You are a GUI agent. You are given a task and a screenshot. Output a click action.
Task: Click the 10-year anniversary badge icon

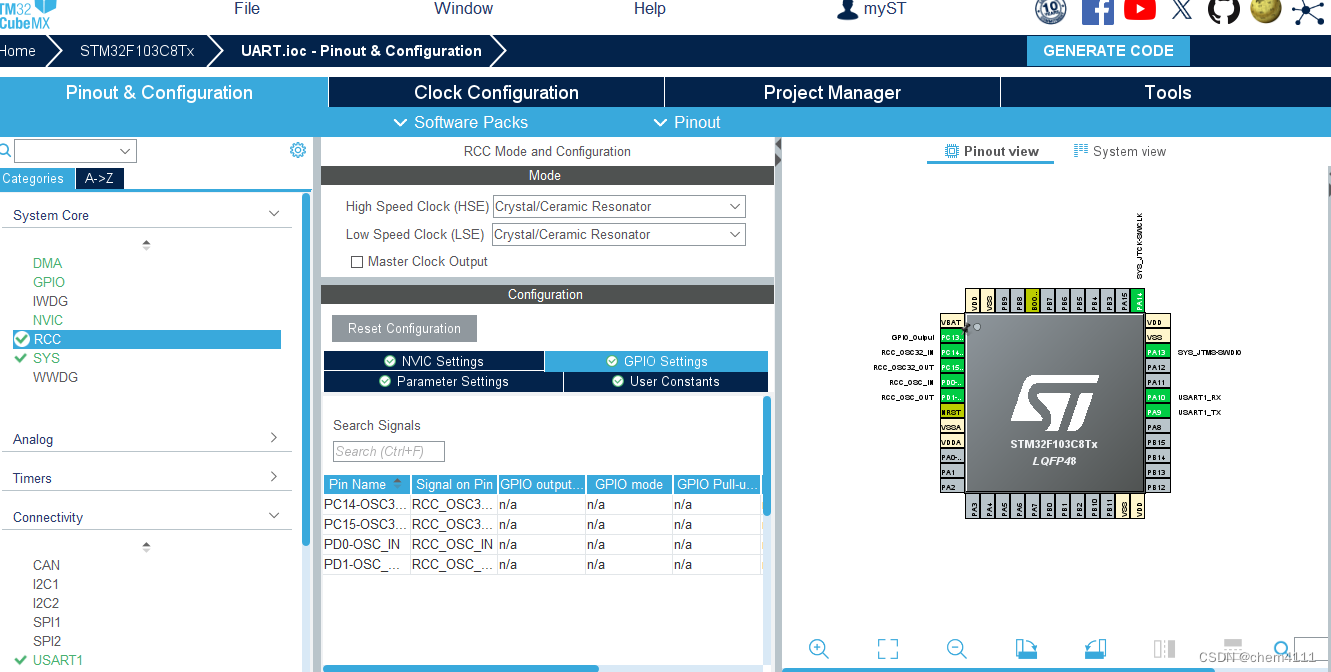tap(1051, 10)
